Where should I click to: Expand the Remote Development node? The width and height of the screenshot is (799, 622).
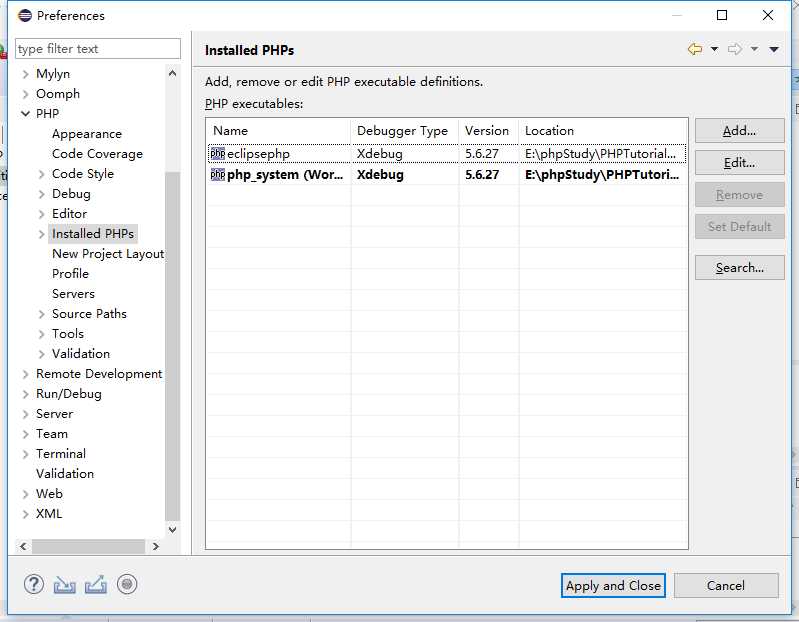(x=25, y=374)
